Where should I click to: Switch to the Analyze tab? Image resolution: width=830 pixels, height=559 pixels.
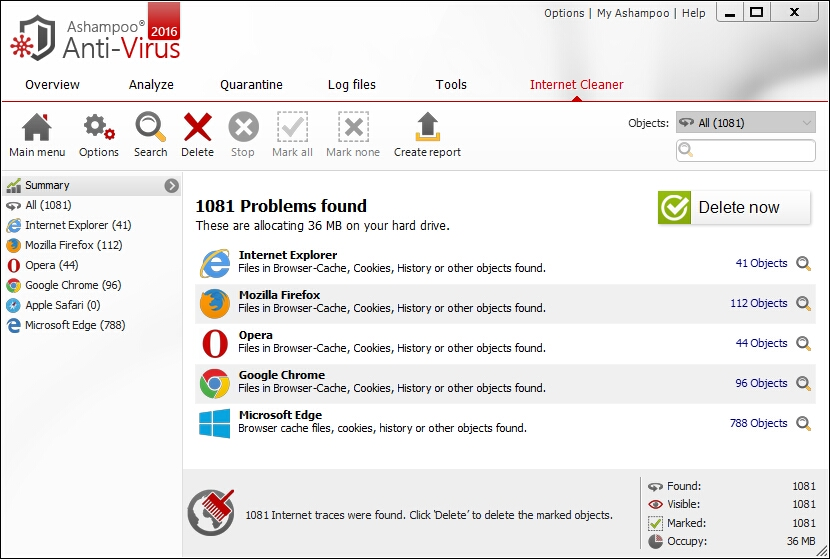[x=151, y=85]
